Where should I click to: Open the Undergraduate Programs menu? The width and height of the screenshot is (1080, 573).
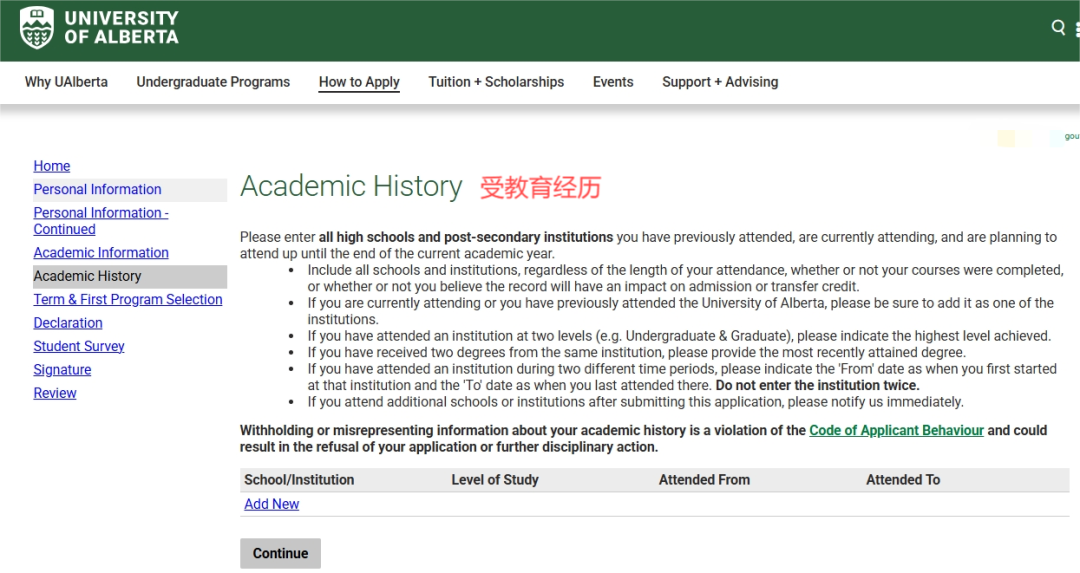point(213,82)
